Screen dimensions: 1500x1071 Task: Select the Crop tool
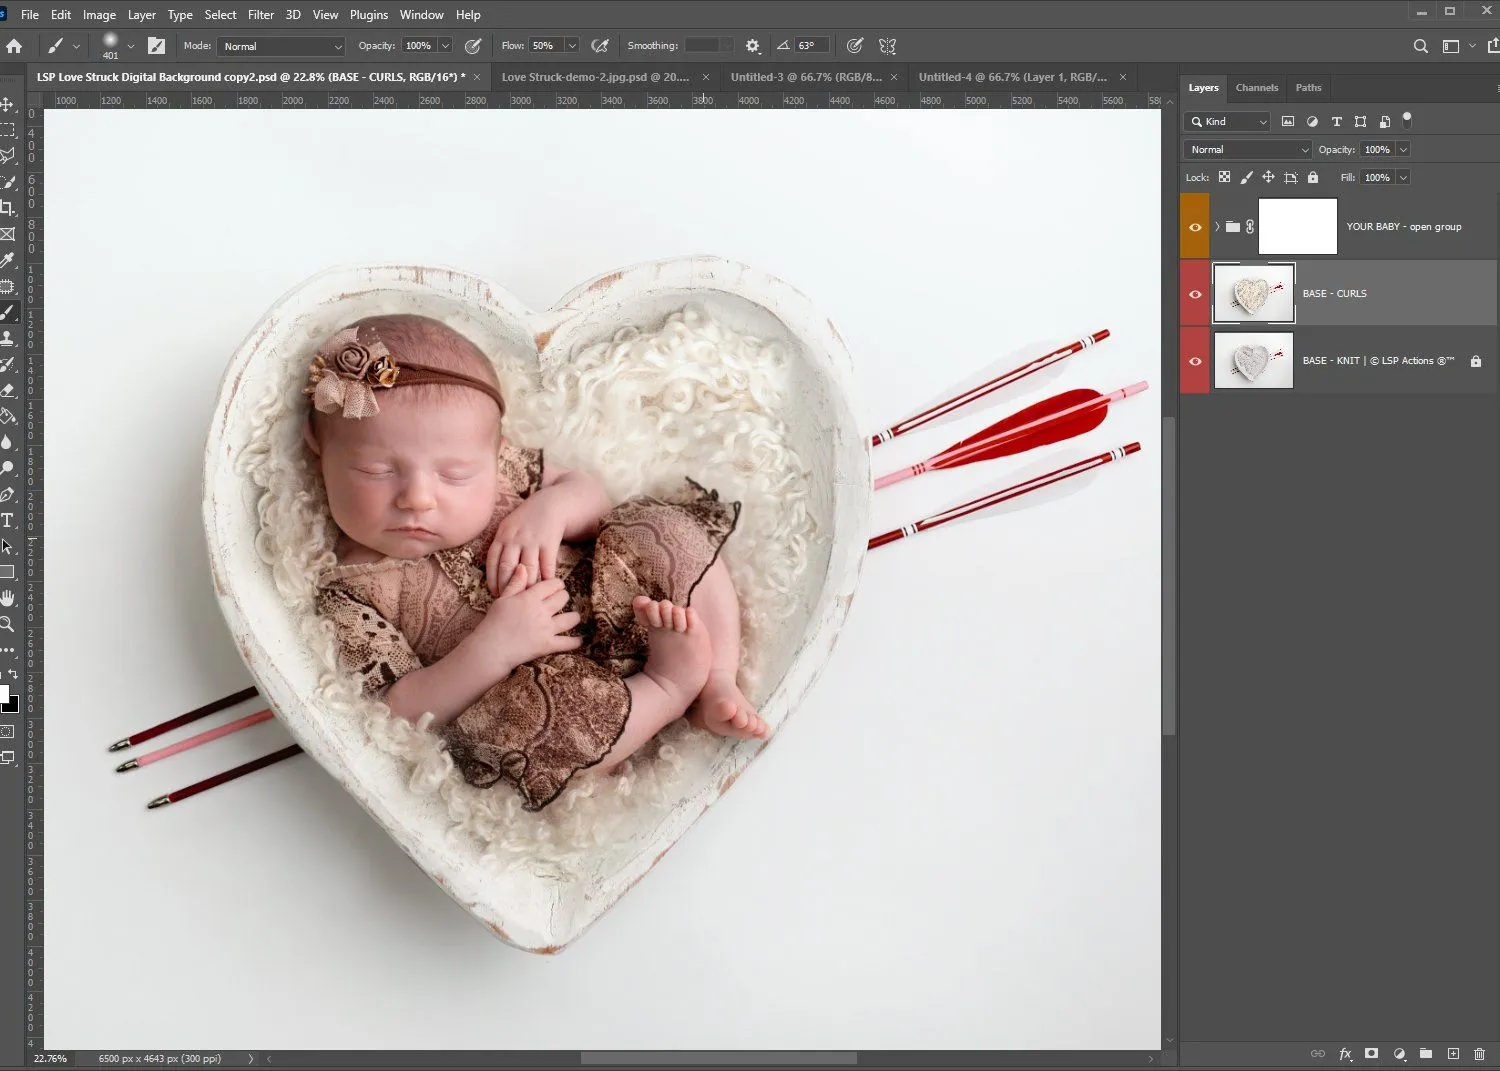[x=7, y=208]
